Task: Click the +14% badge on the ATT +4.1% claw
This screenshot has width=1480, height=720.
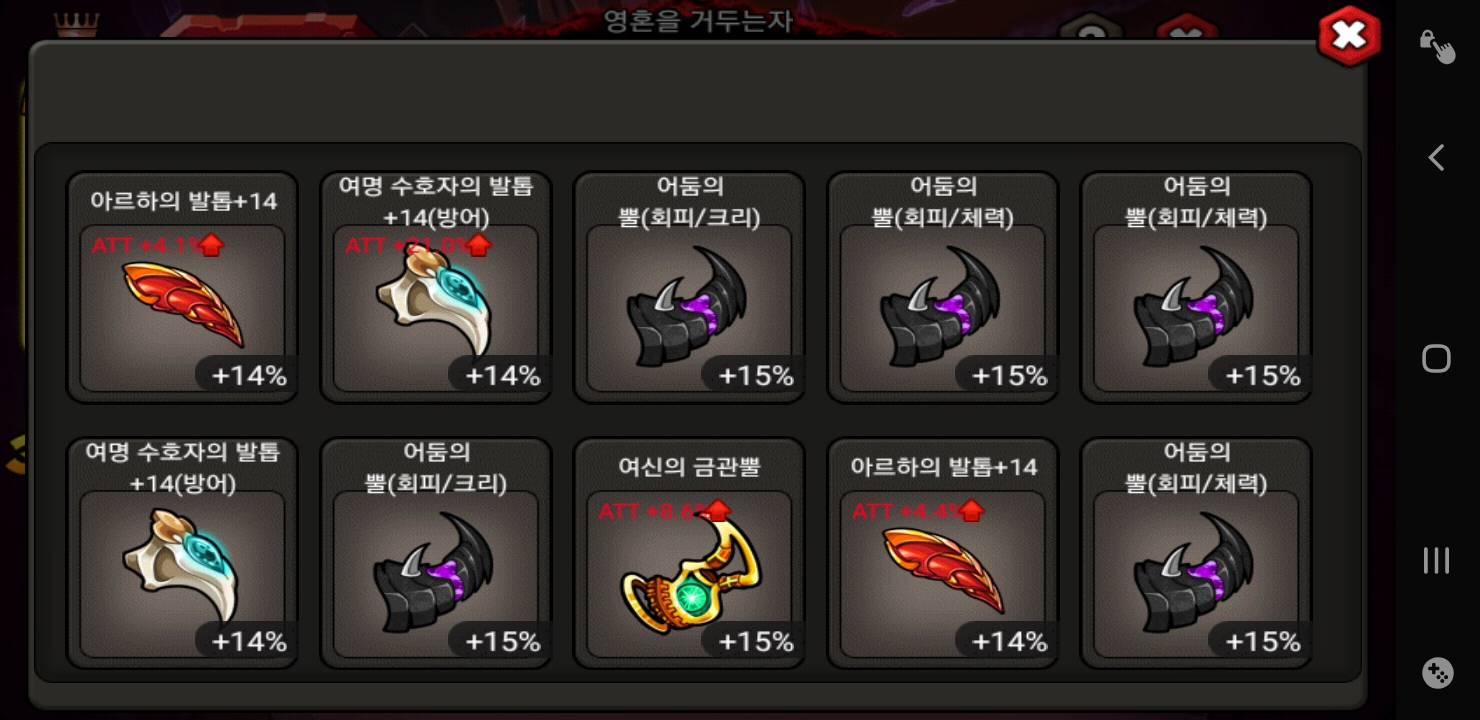Action: tap(249, 376)
